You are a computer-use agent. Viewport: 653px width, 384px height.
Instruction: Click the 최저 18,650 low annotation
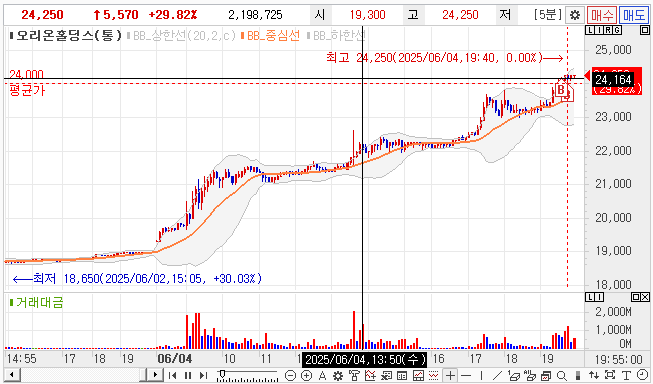coord(137,279)
